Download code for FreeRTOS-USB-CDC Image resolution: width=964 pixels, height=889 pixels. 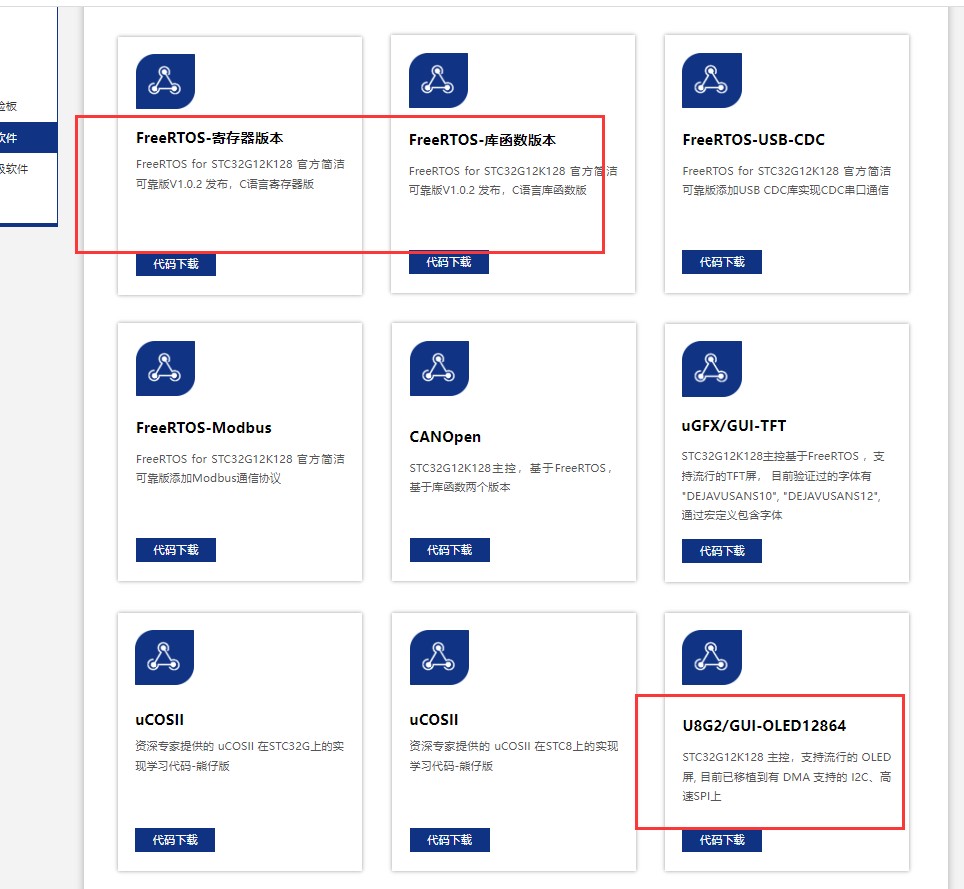(x=722, y=263)
